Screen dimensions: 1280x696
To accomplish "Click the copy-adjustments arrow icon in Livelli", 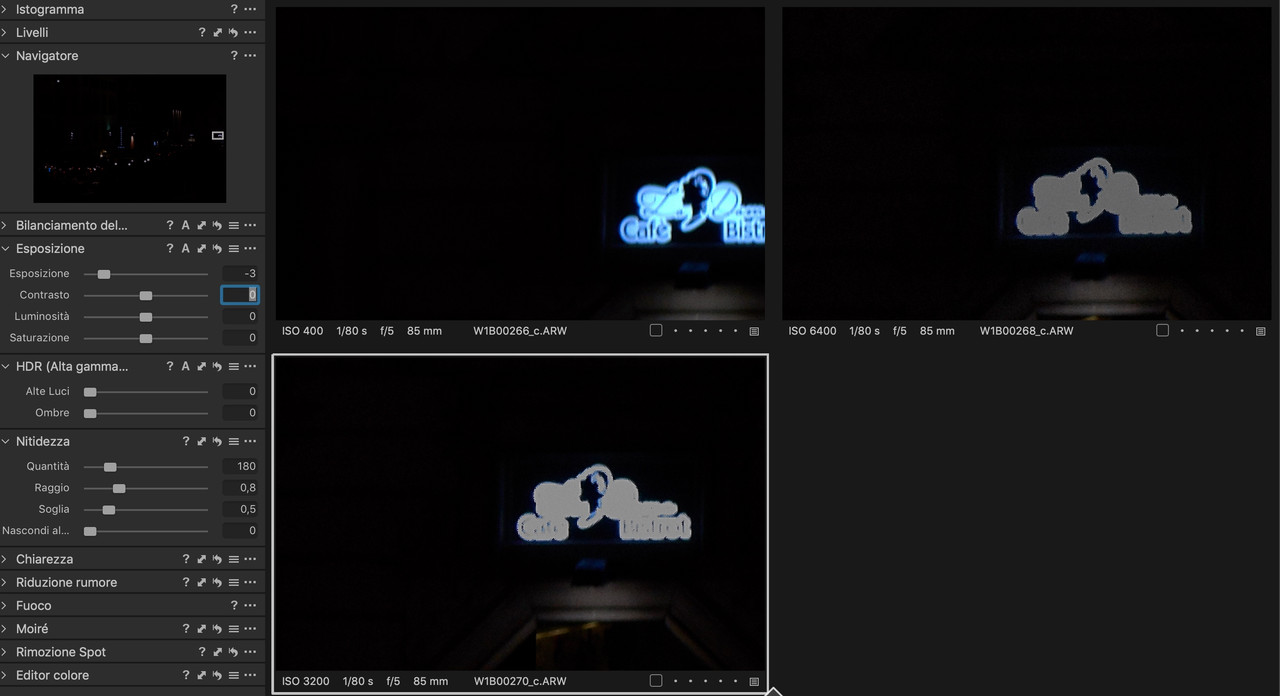I will [x=218, y=32].
